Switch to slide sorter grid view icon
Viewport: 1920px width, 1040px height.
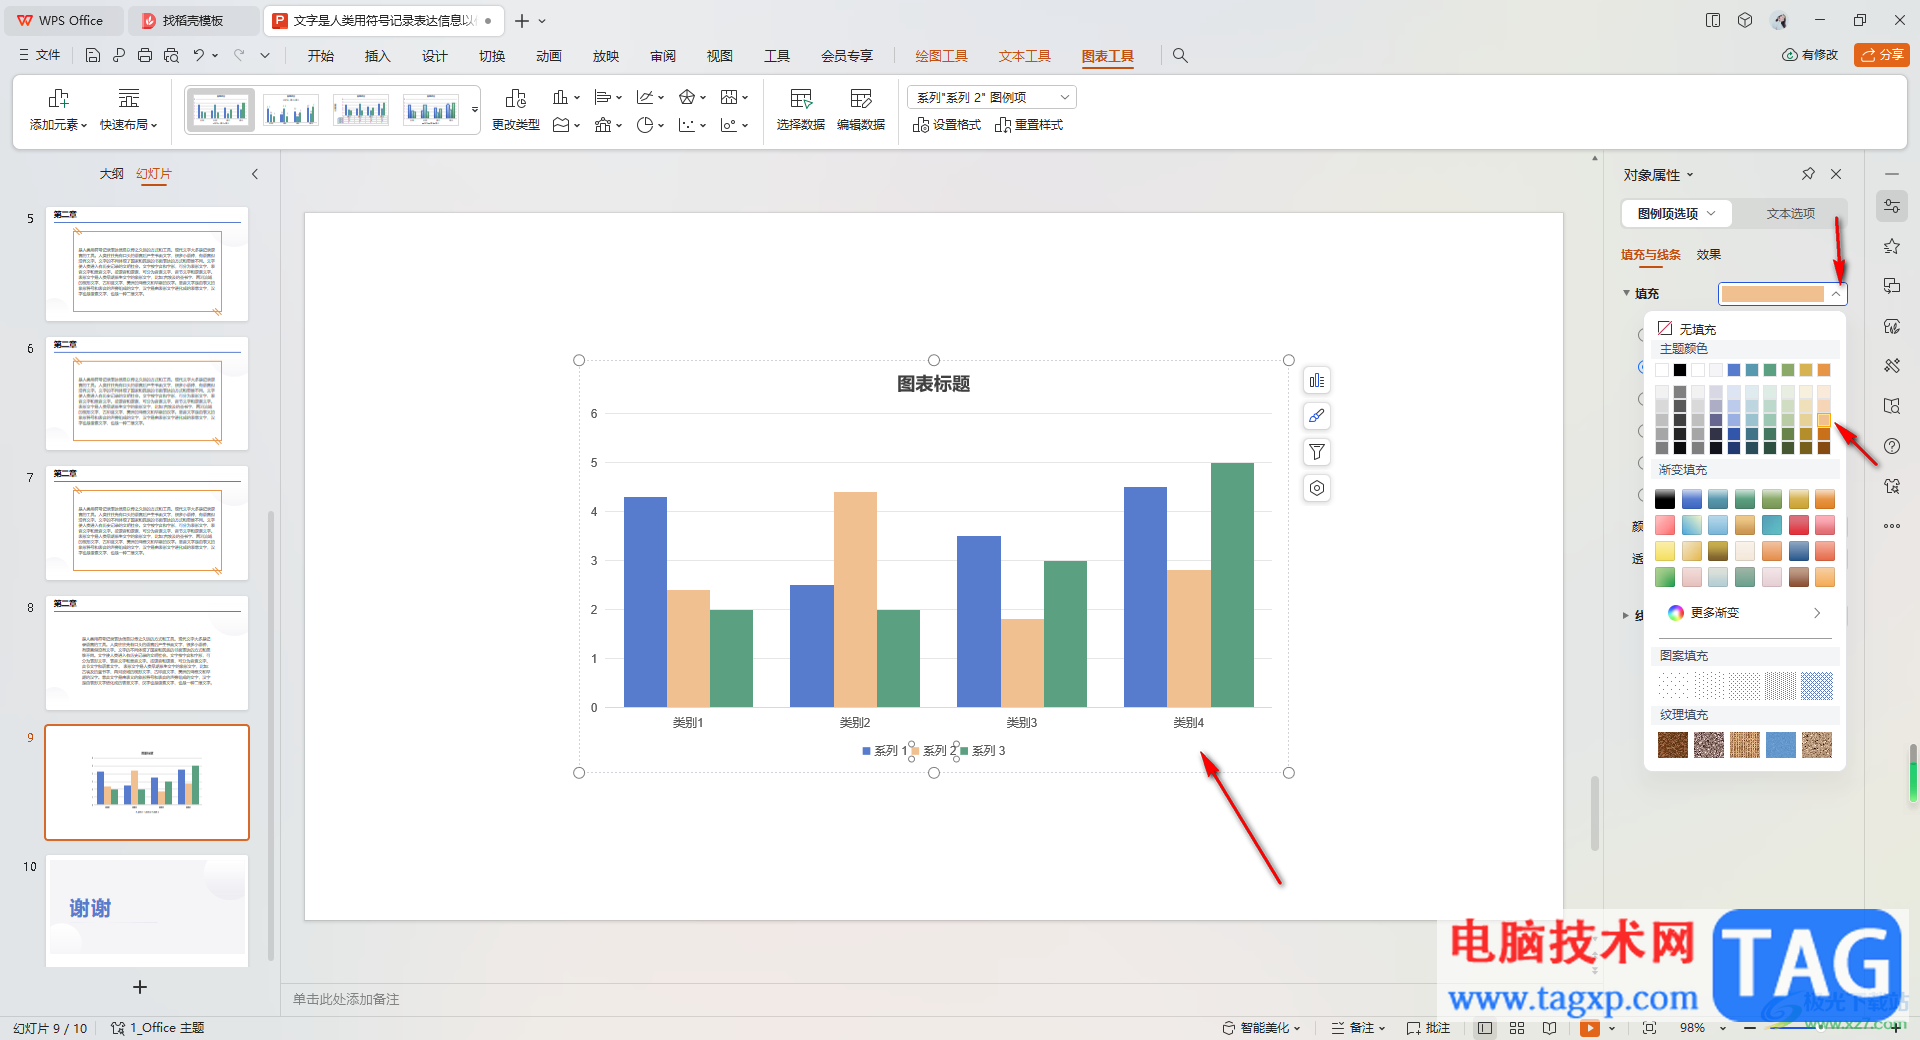[x=1517, y=1028]
